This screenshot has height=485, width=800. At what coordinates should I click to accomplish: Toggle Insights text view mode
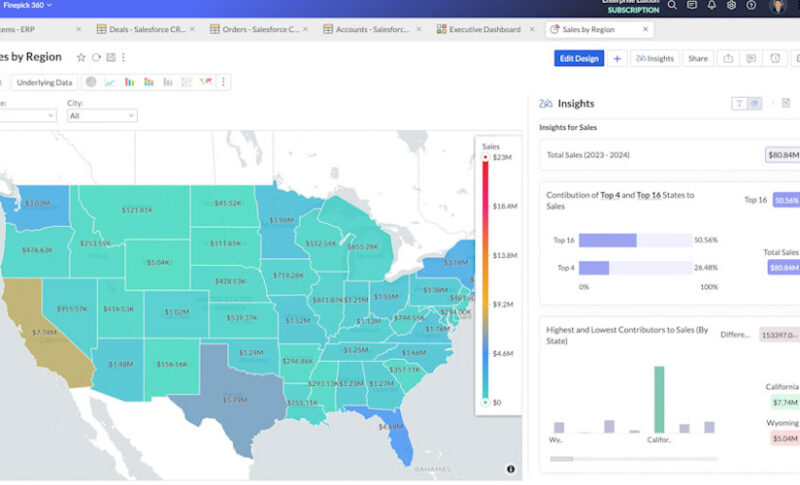click(739, 104)
